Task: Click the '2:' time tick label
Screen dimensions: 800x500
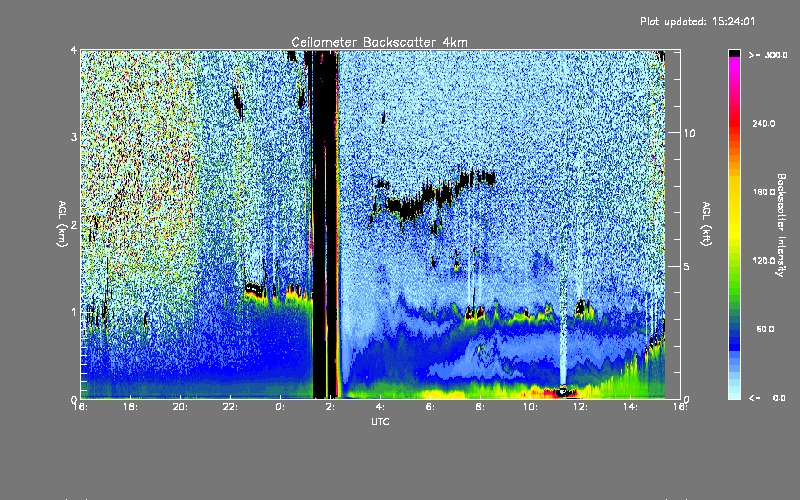Action: [331, 407]
